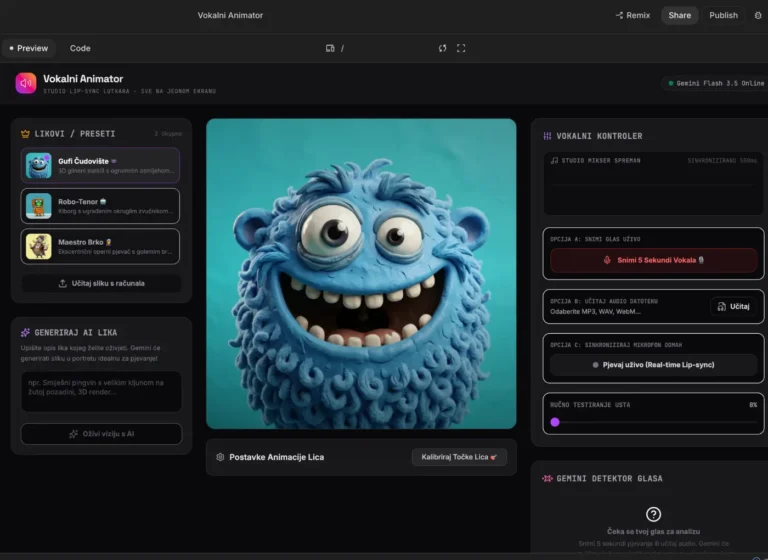Click the Share button
Image resolution: width=768 pixels, height=560 pixels.
tap(679, 15)
